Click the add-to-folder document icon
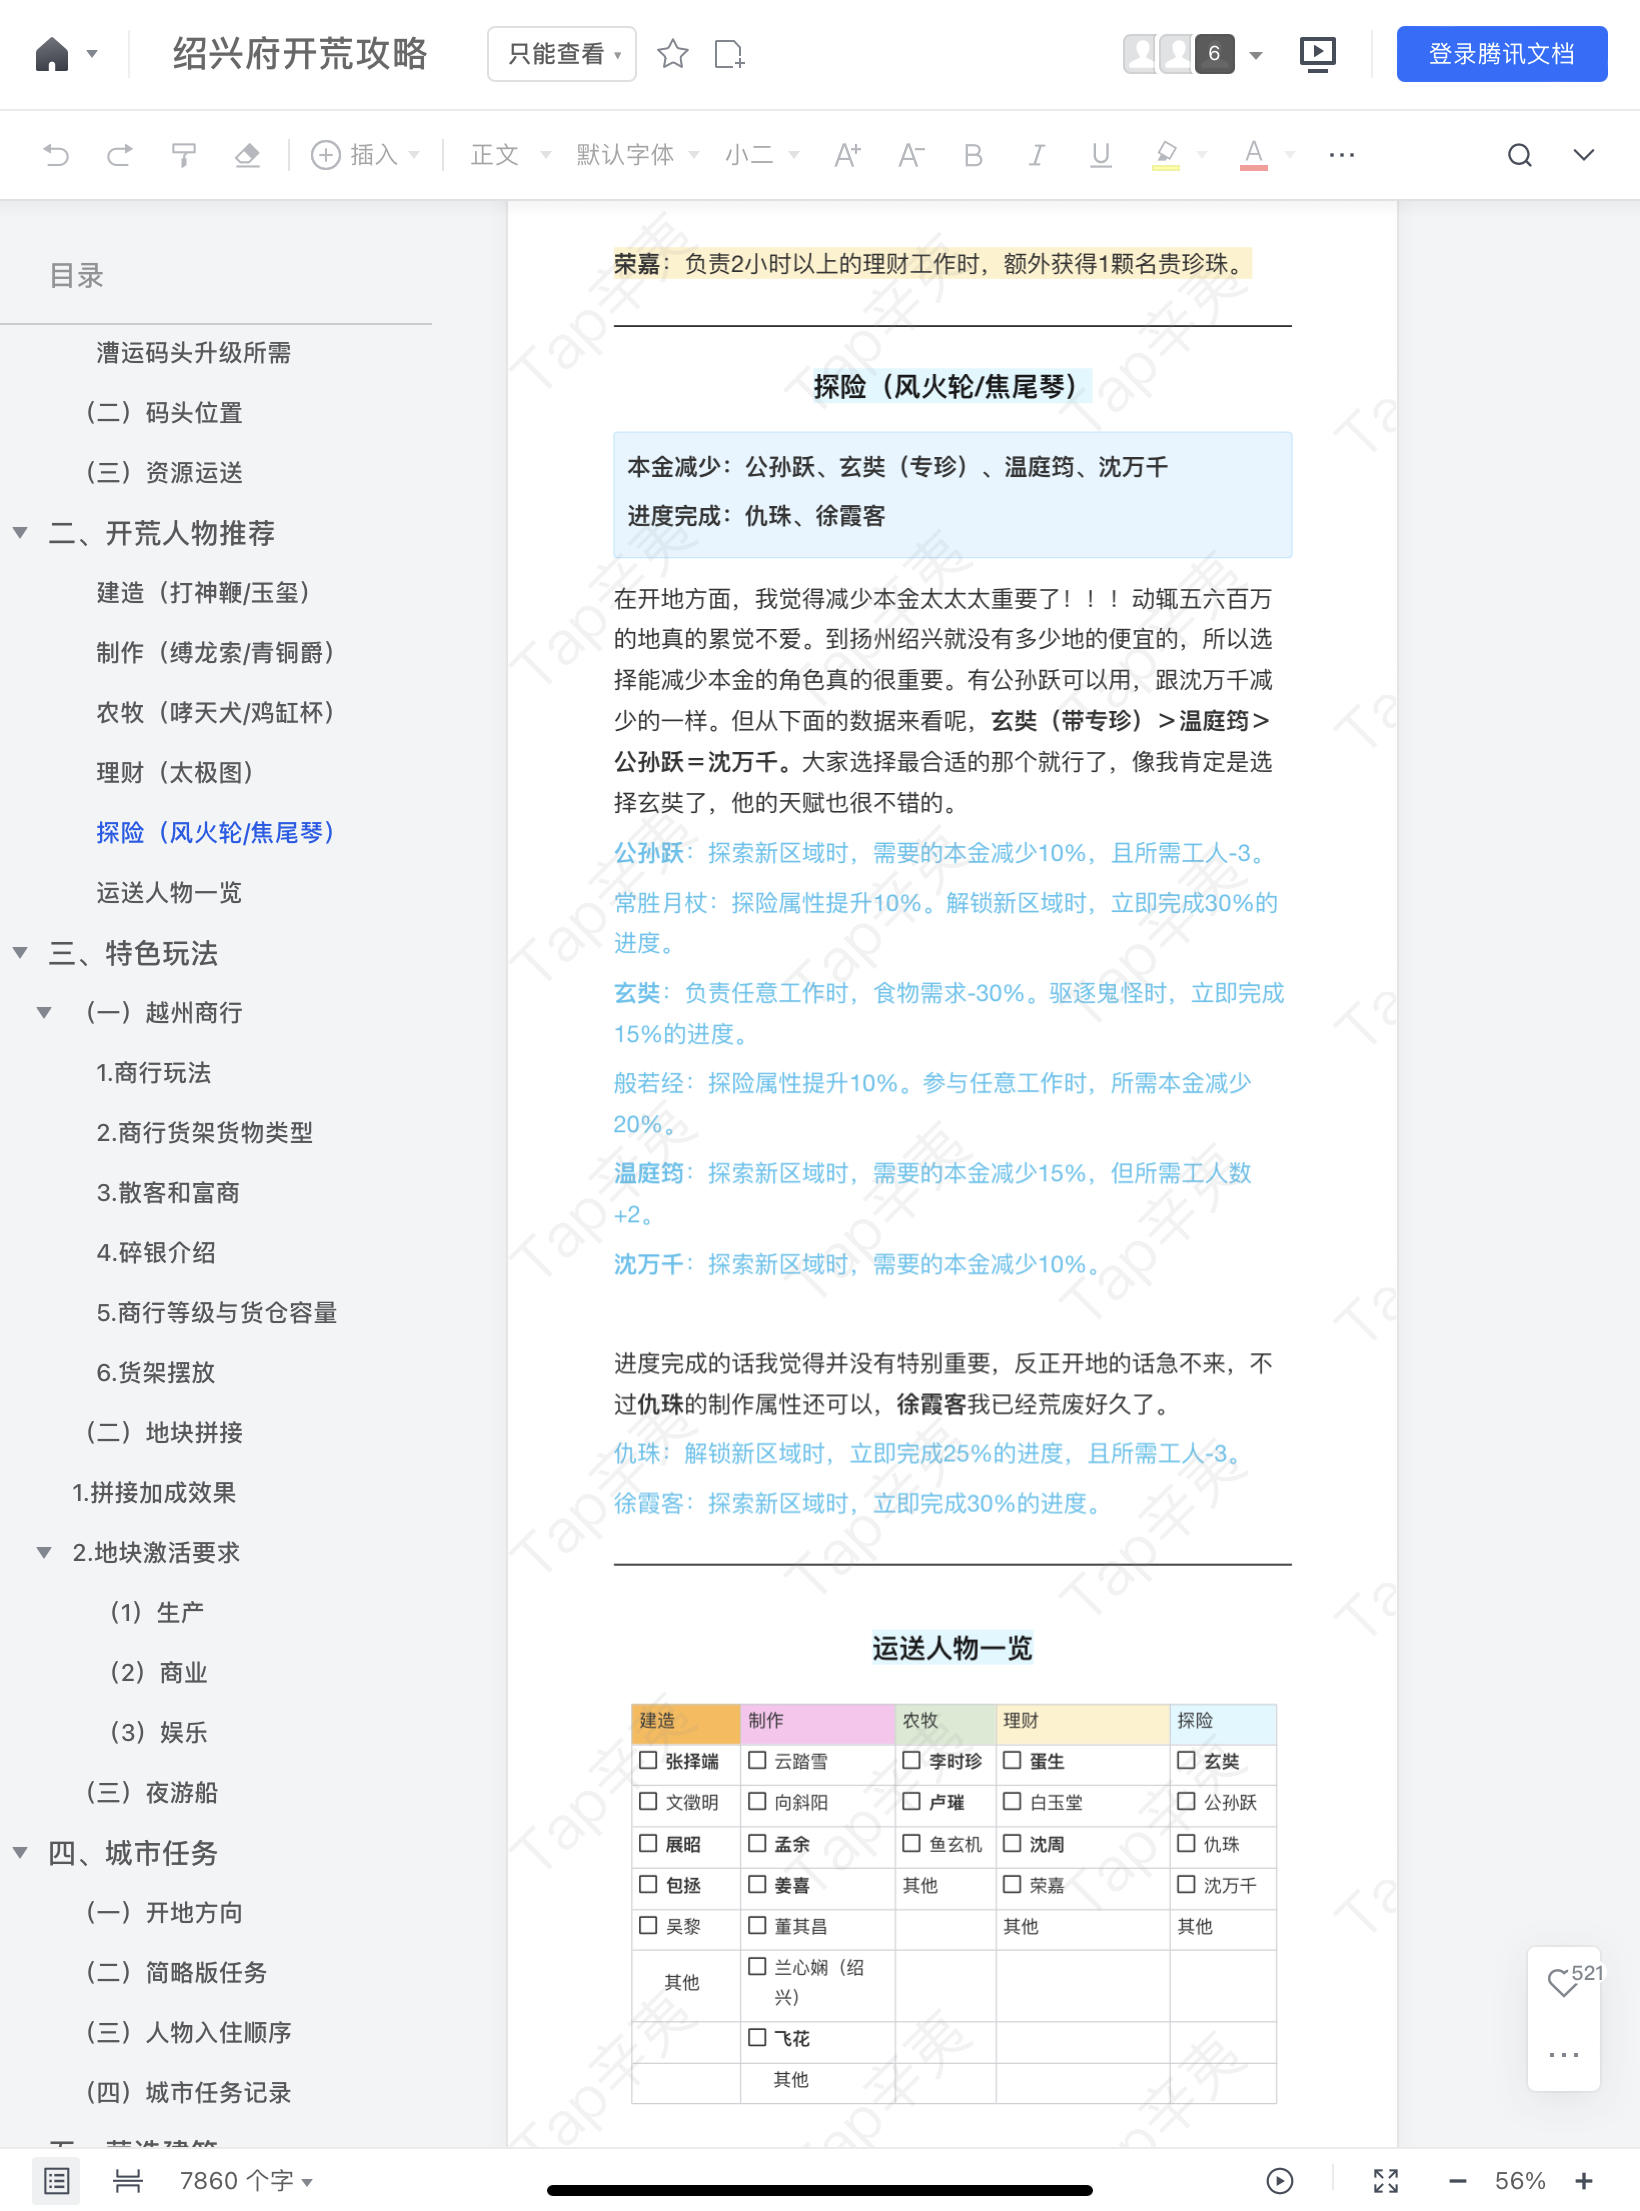Screen dimensions: 1640x2211 click(730, 54)
